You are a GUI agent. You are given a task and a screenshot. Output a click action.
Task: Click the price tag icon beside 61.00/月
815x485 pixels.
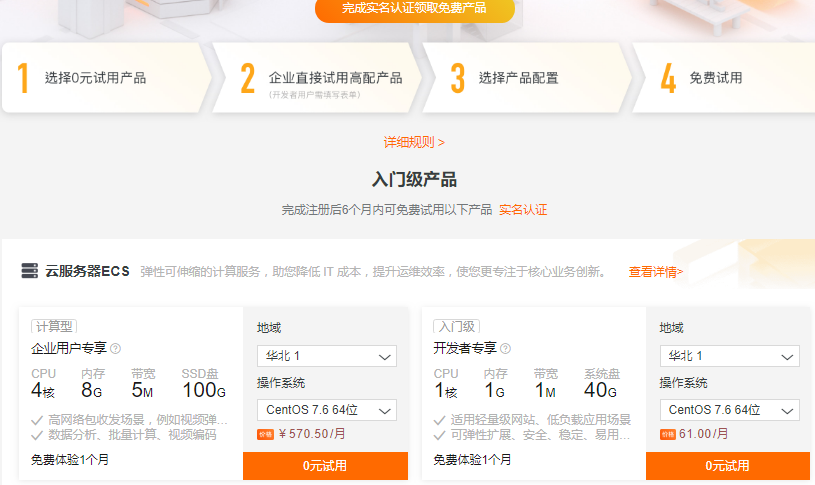click(667, 435)
